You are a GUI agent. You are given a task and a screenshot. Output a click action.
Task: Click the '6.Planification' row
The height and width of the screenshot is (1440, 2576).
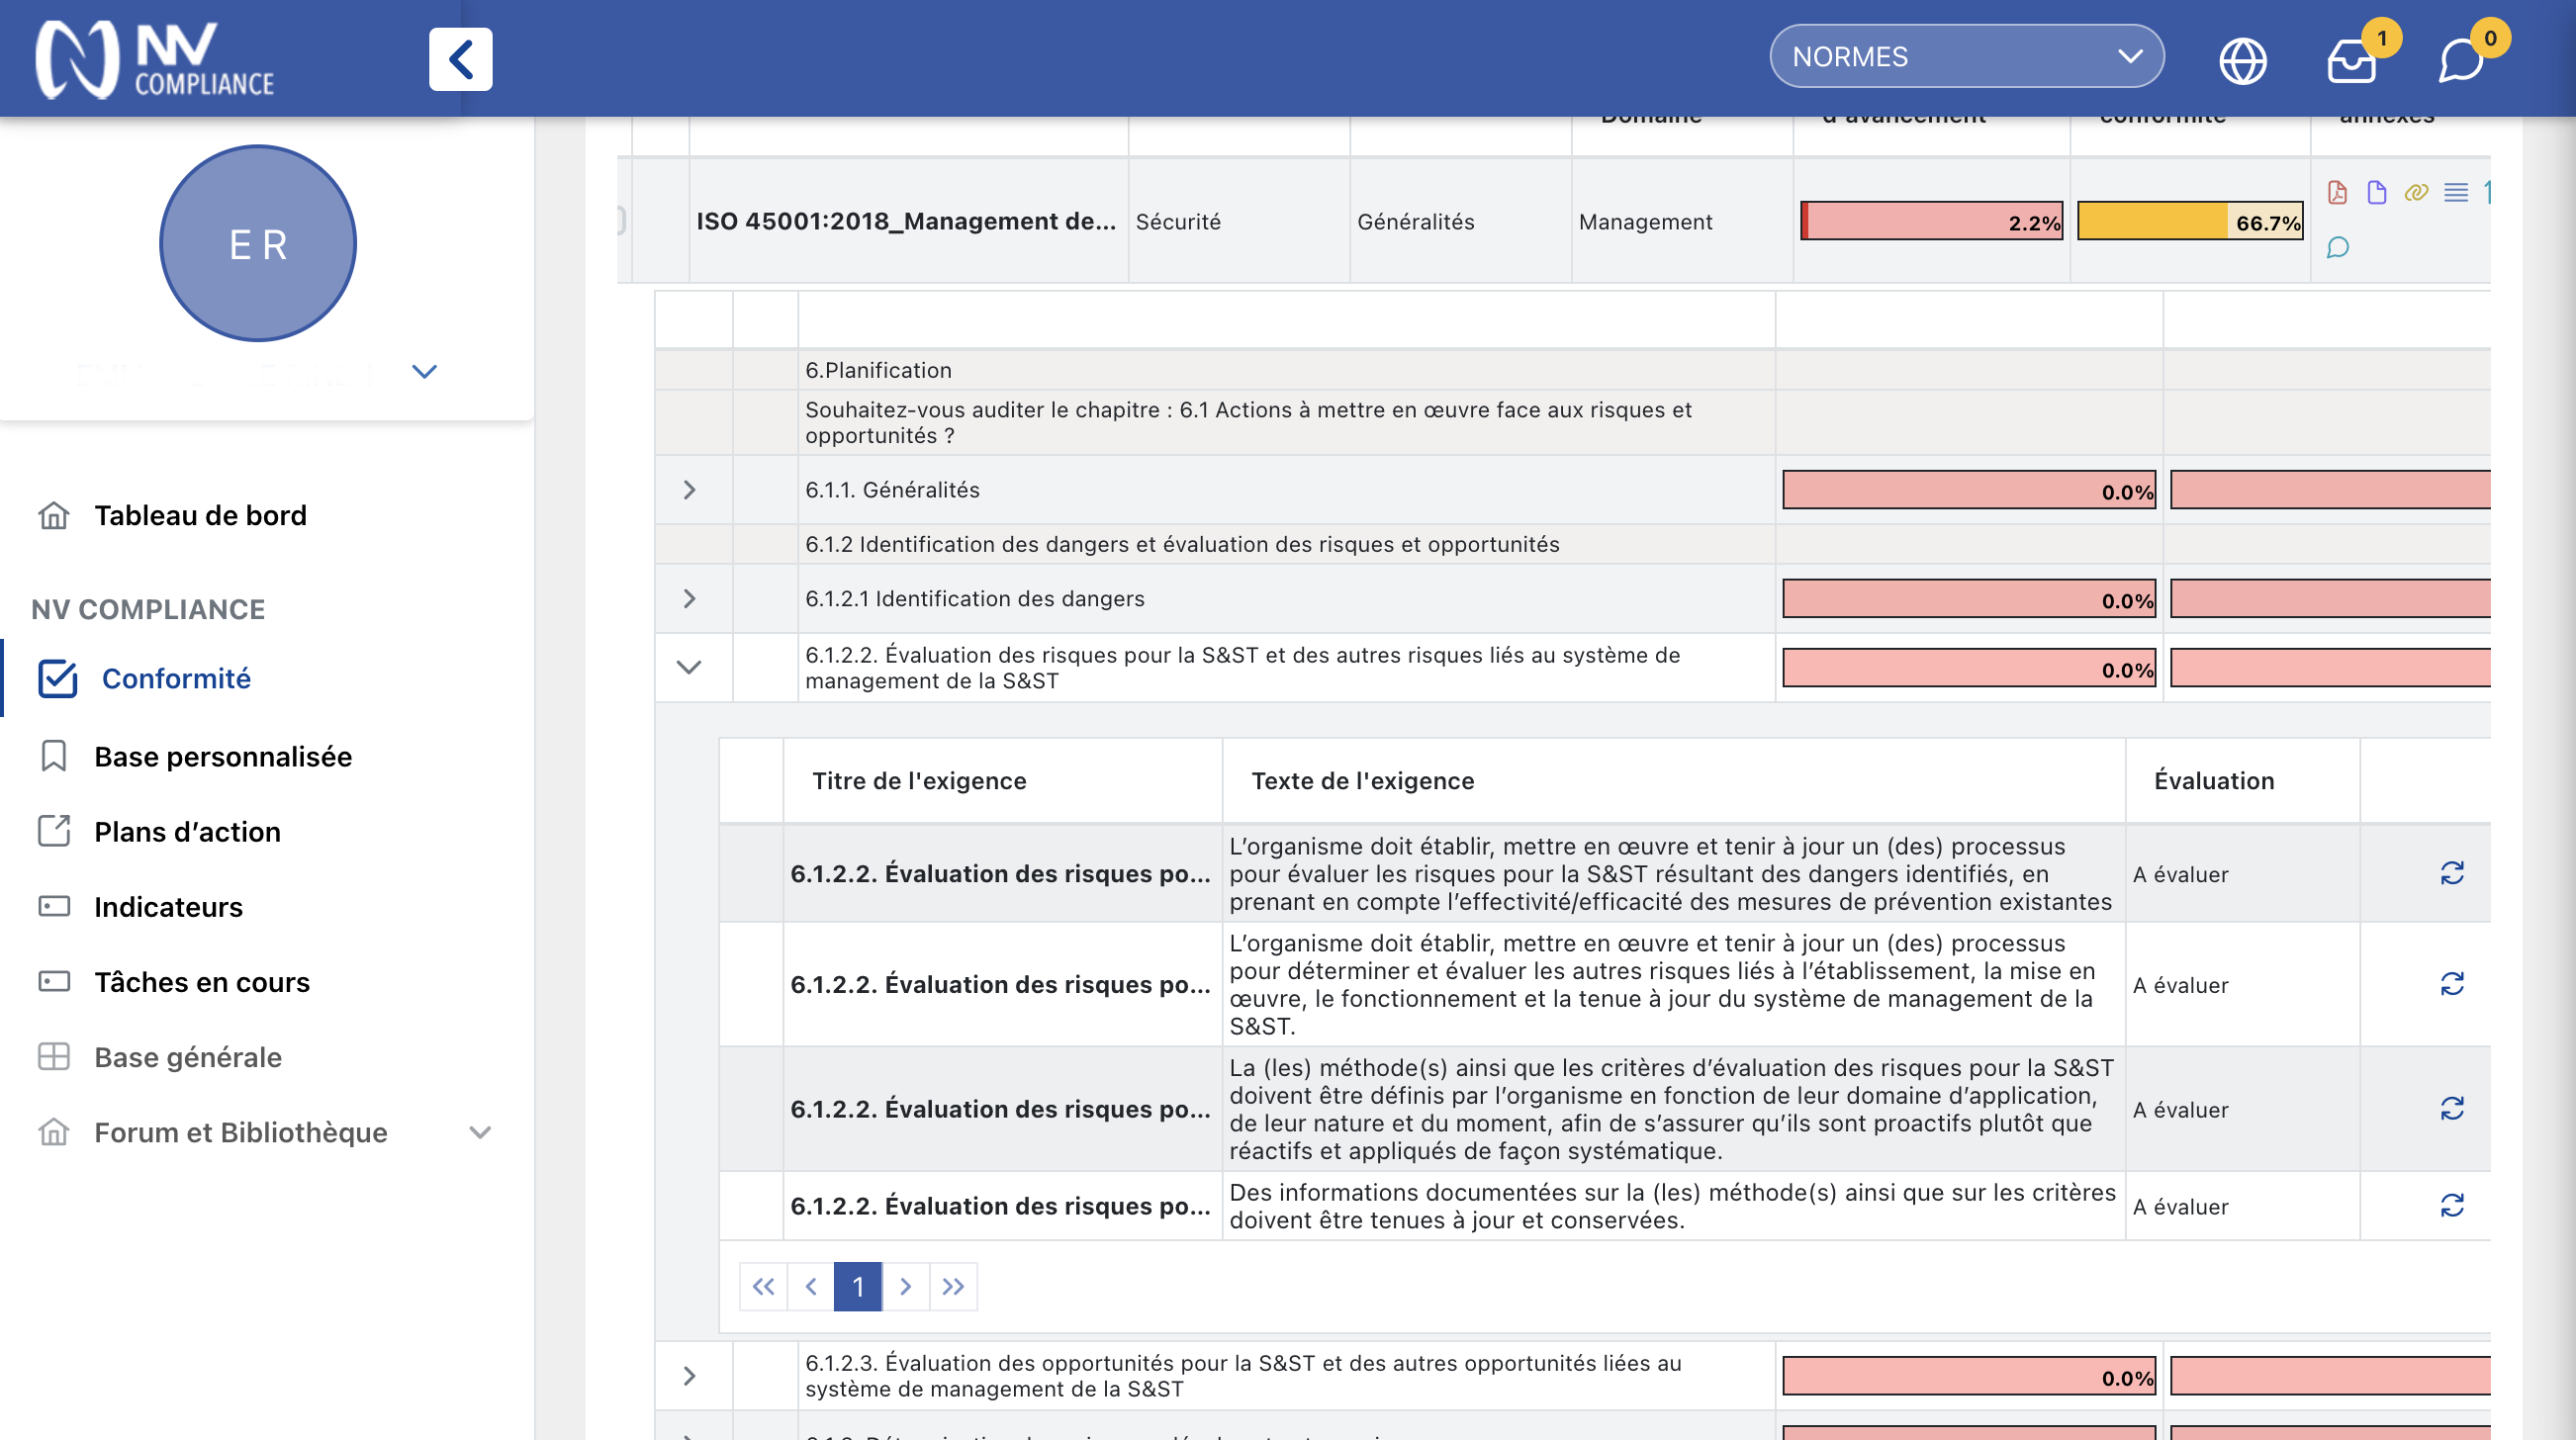pos(1572,370)
